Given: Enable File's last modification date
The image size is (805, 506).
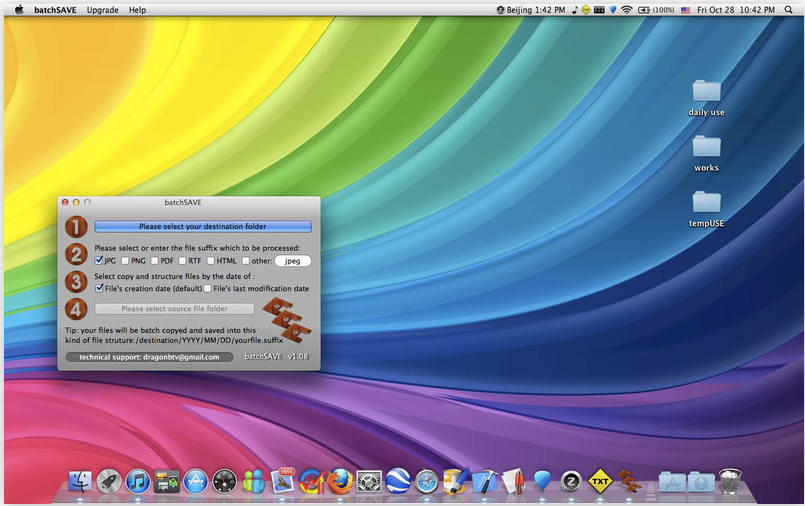Looking at the screenshot, I should (x=207, y=288).
